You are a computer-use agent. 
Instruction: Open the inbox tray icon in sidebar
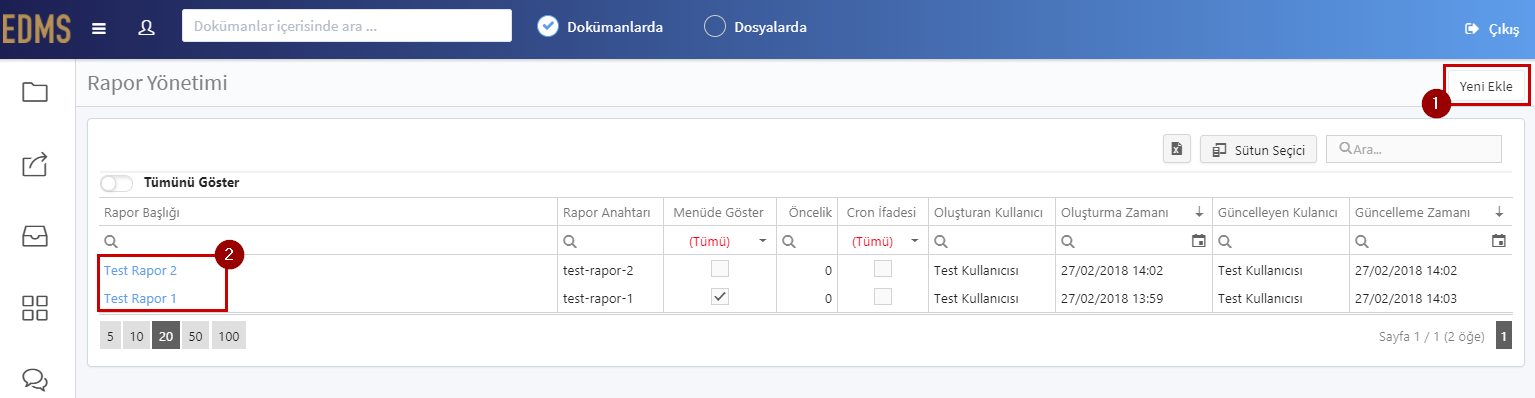click(35, 236)
